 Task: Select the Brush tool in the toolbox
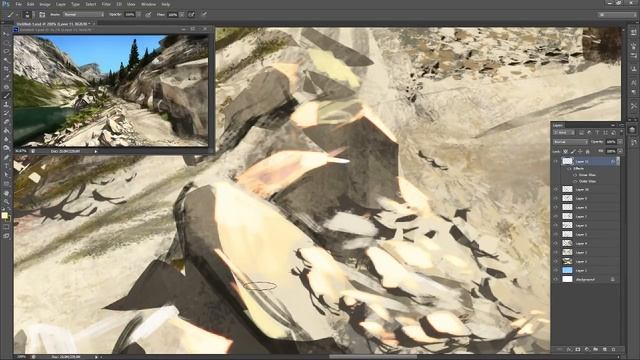[6, 96]
